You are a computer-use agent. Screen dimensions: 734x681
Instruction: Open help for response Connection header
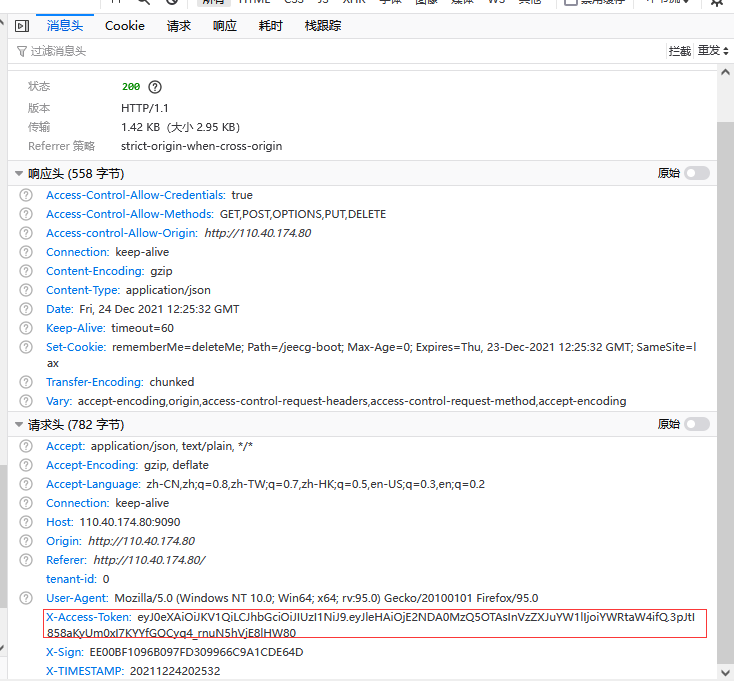[x=26, y=252]
